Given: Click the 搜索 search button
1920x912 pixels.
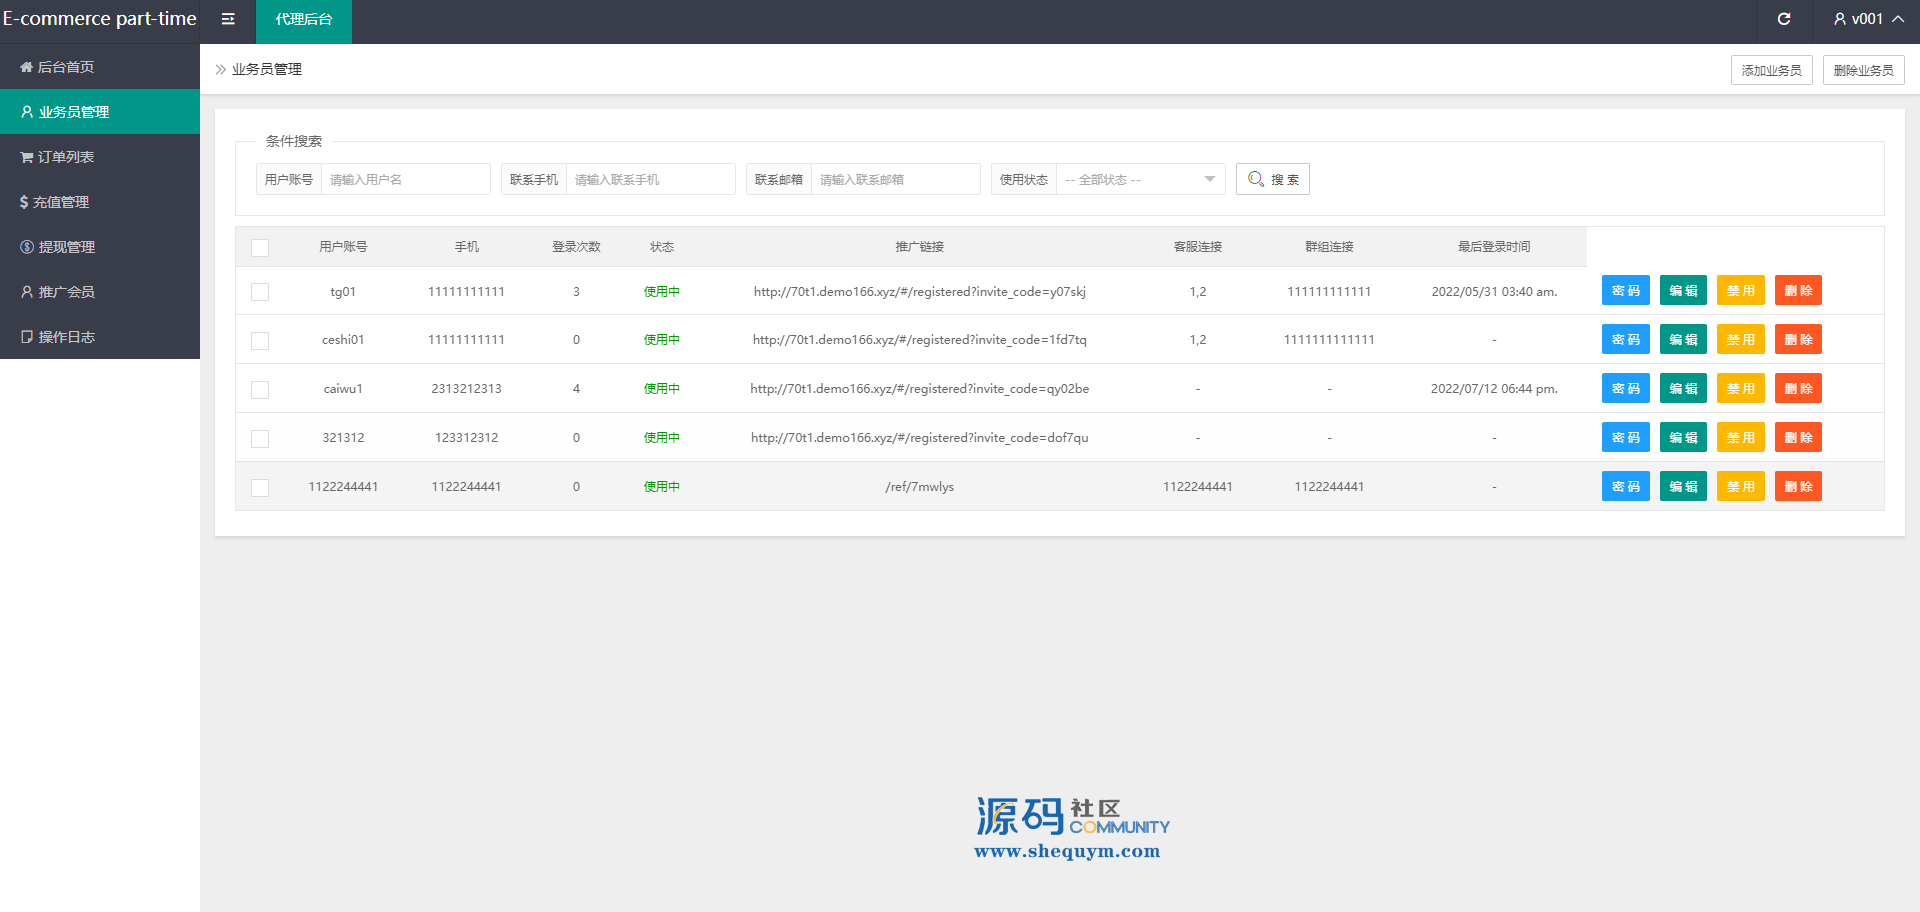Looking at the screenshot, I should [x=1272, y=180].
